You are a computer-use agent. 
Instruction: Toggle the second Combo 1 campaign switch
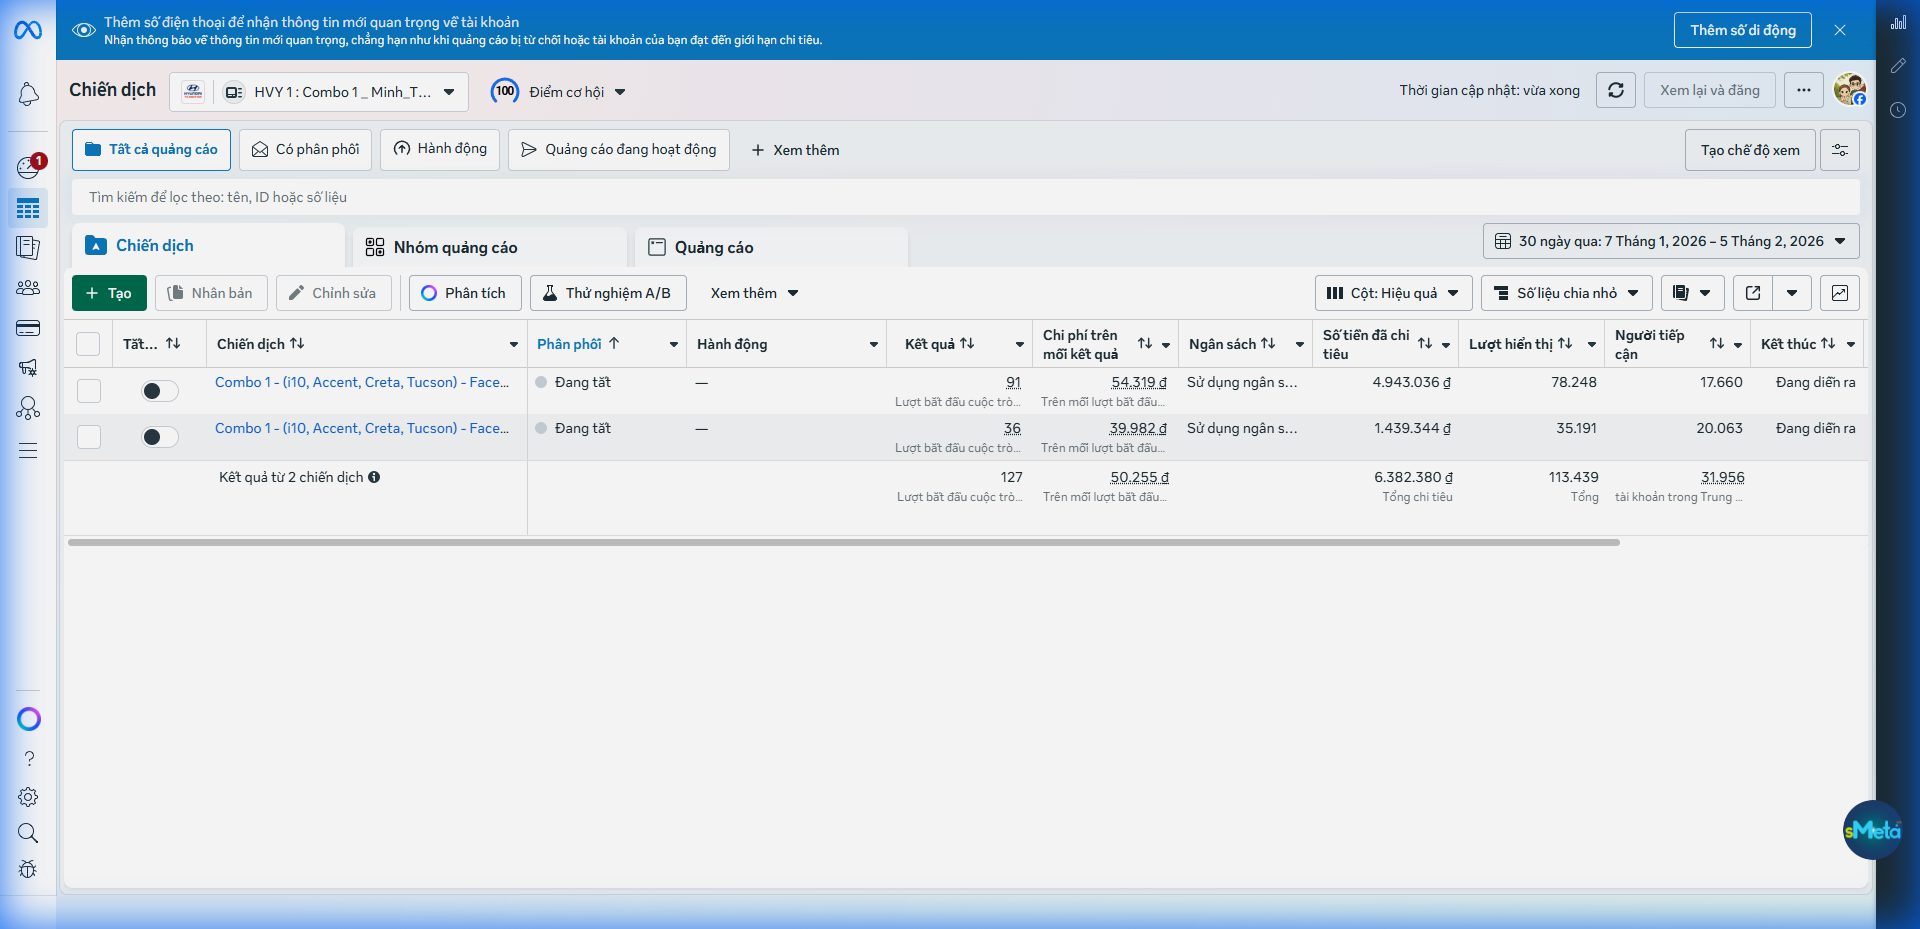click(x=159, y=437)
